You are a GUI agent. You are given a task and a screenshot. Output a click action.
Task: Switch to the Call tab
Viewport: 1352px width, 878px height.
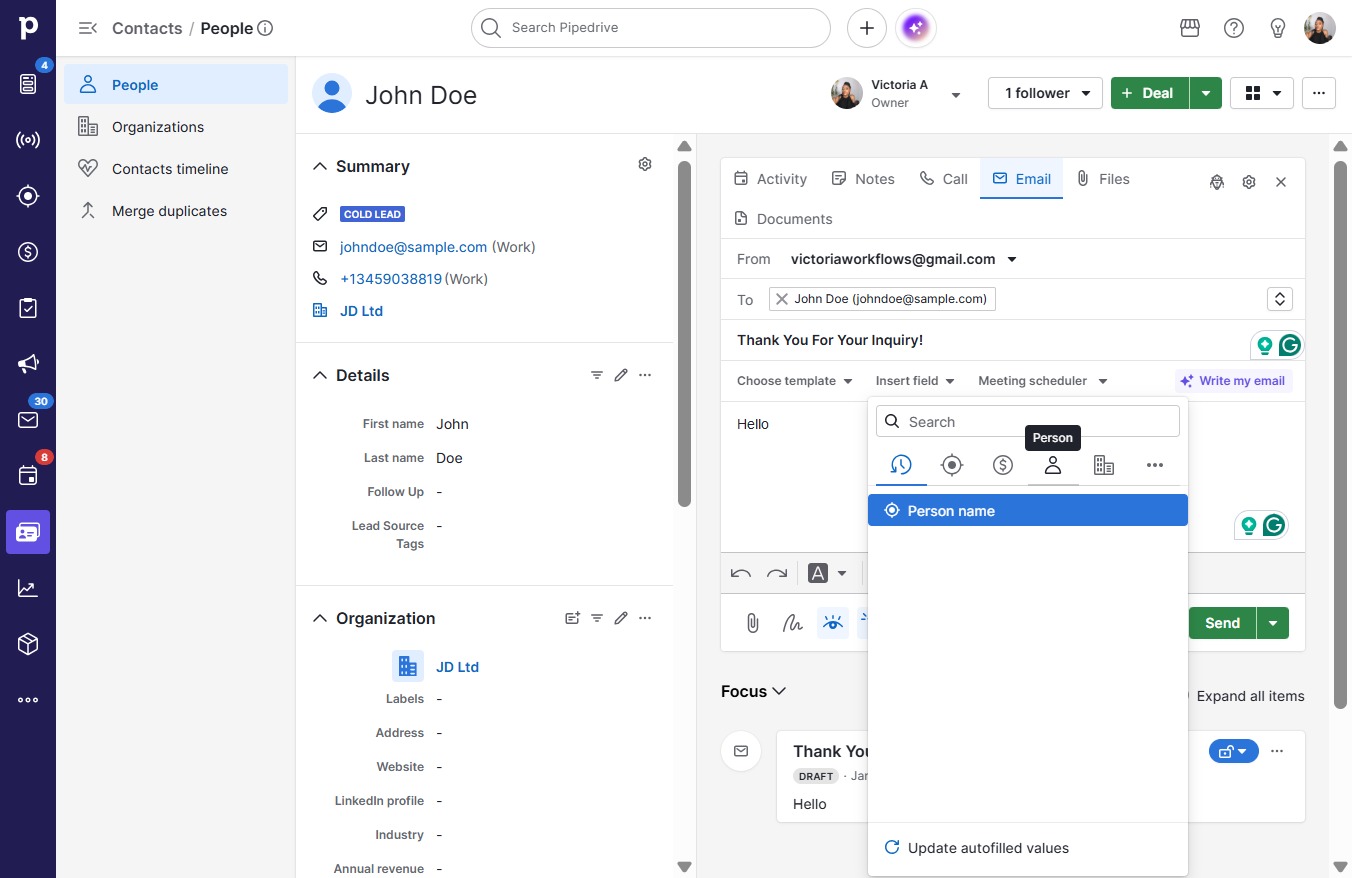pyautogui.click(x=944, y=179)
